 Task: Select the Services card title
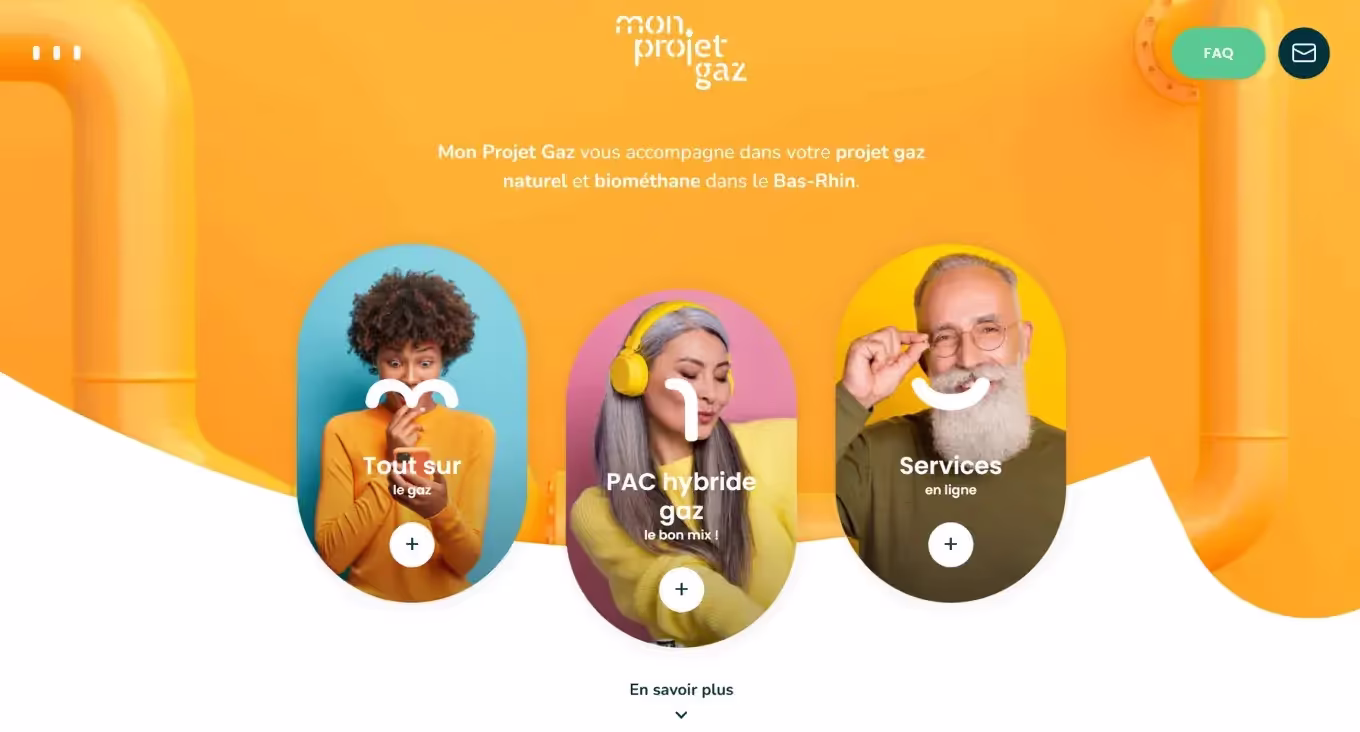950,465
